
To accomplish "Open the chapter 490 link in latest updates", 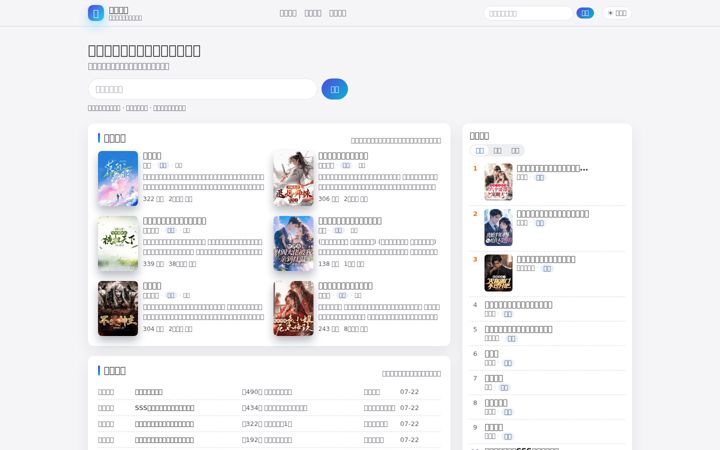I will coord(267,392).
